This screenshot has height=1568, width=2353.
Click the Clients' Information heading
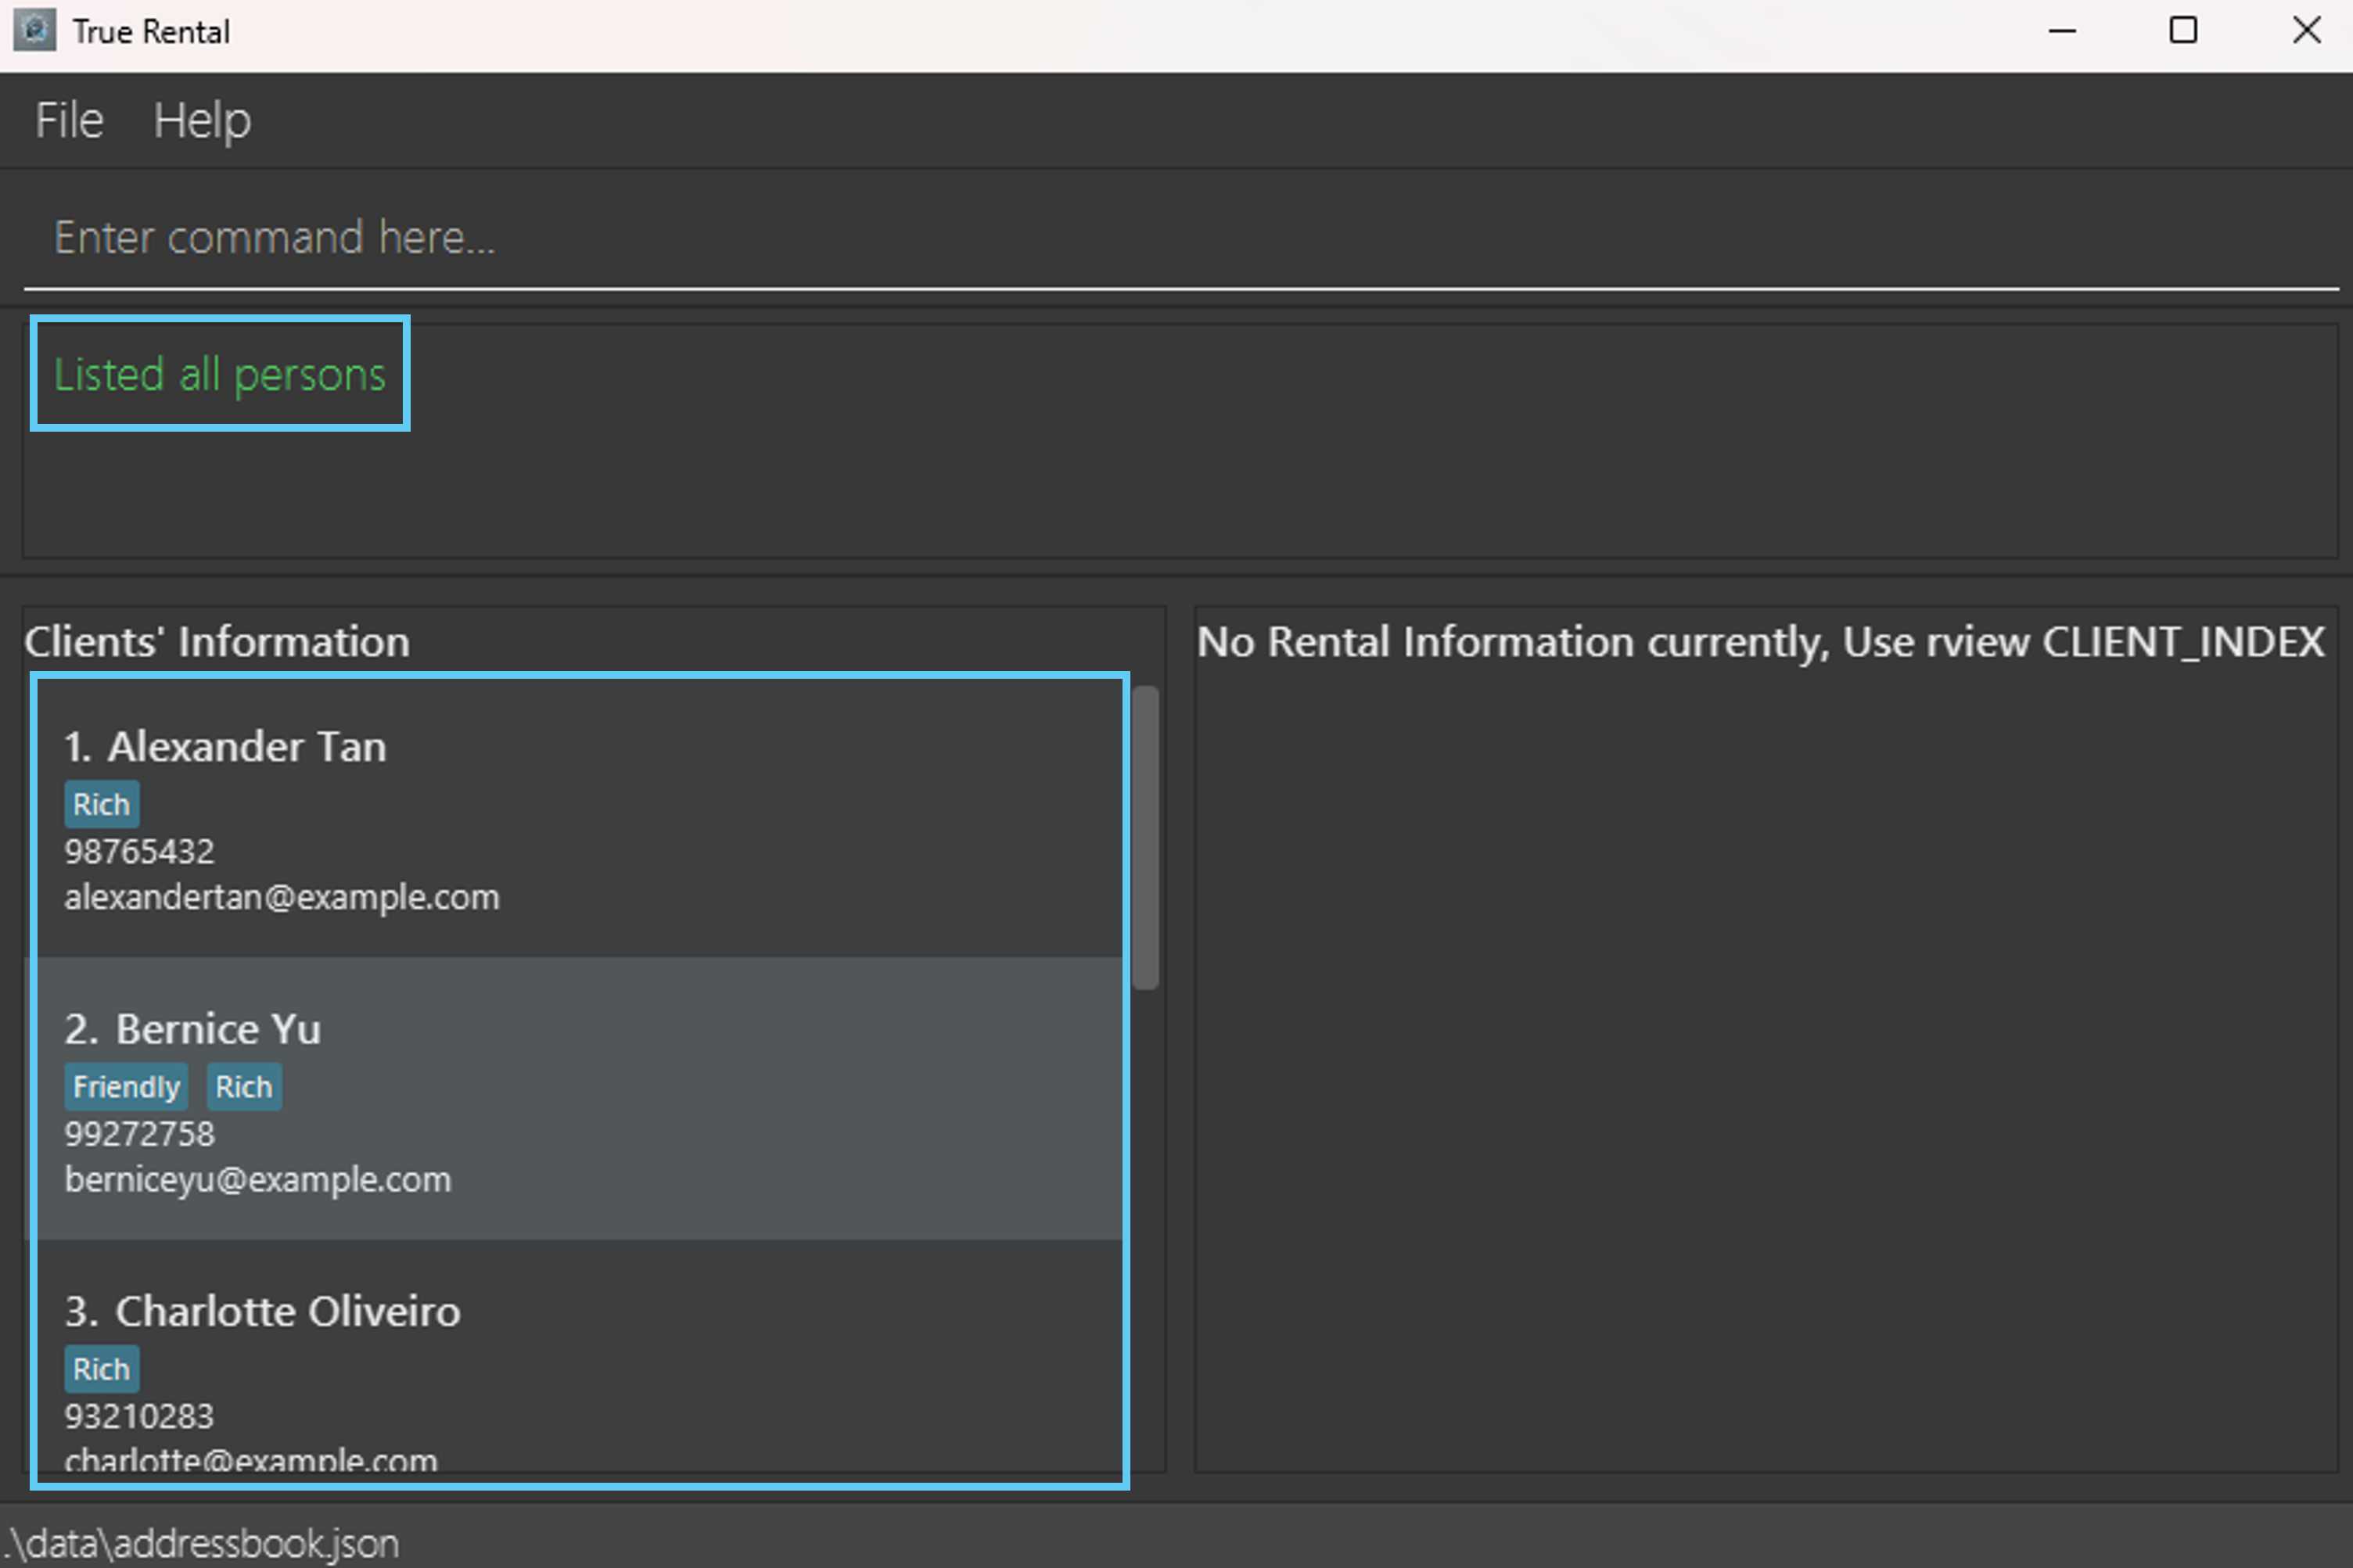(x=217, y=642)
